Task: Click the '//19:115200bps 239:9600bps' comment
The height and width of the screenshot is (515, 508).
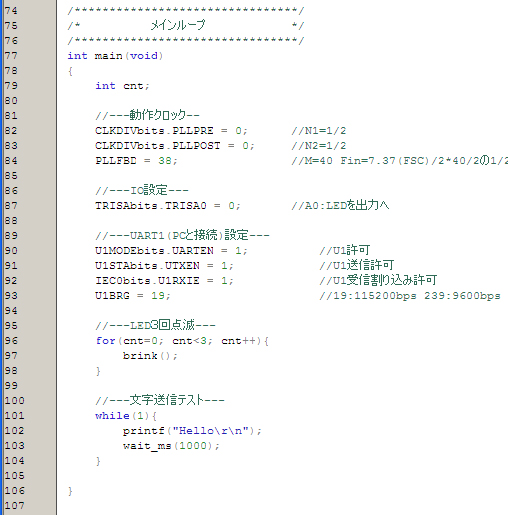Action: tap(410, 296)
